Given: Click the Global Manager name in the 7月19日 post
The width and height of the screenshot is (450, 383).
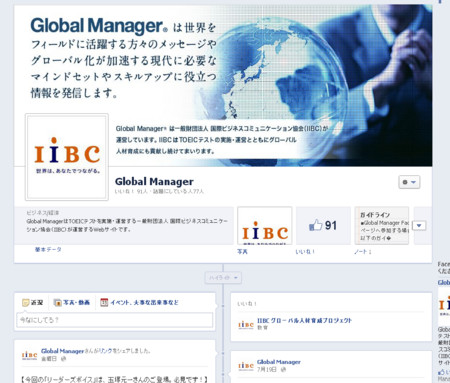Looking at the screenshot, I should (x=279, y=362).
